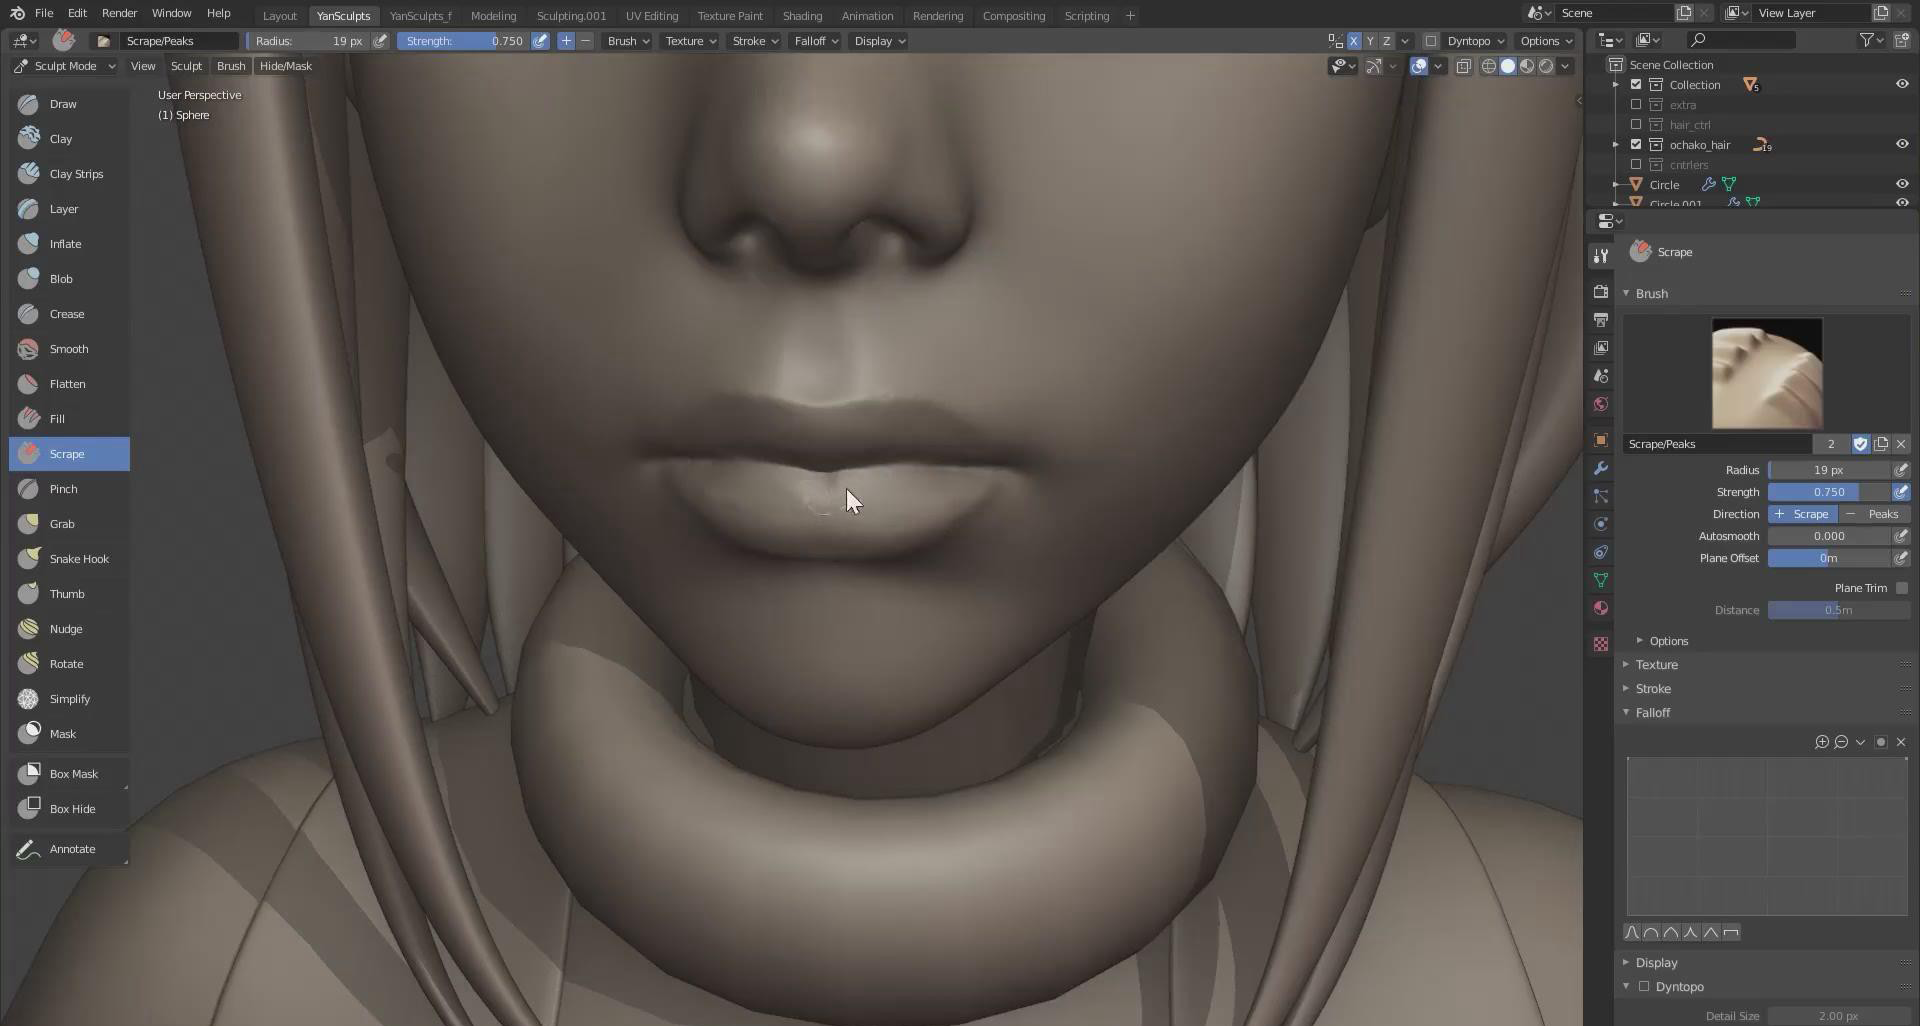Hide the ochako_hair collection with eye icon
1920x1026 pixels.
point(1902,144)
